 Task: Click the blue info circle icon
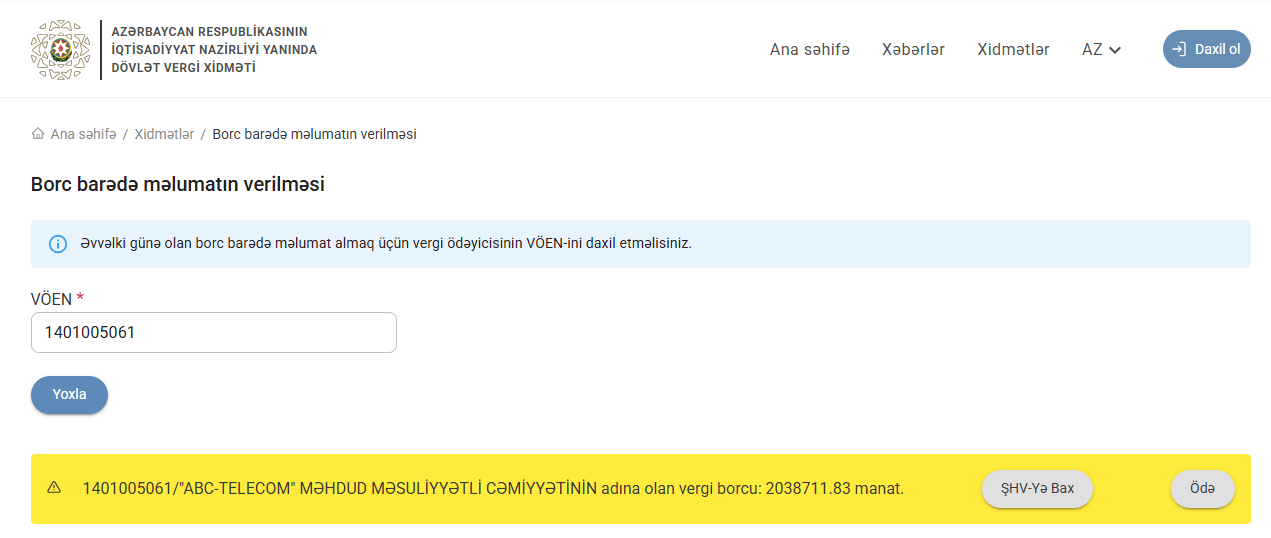[58, 244]
